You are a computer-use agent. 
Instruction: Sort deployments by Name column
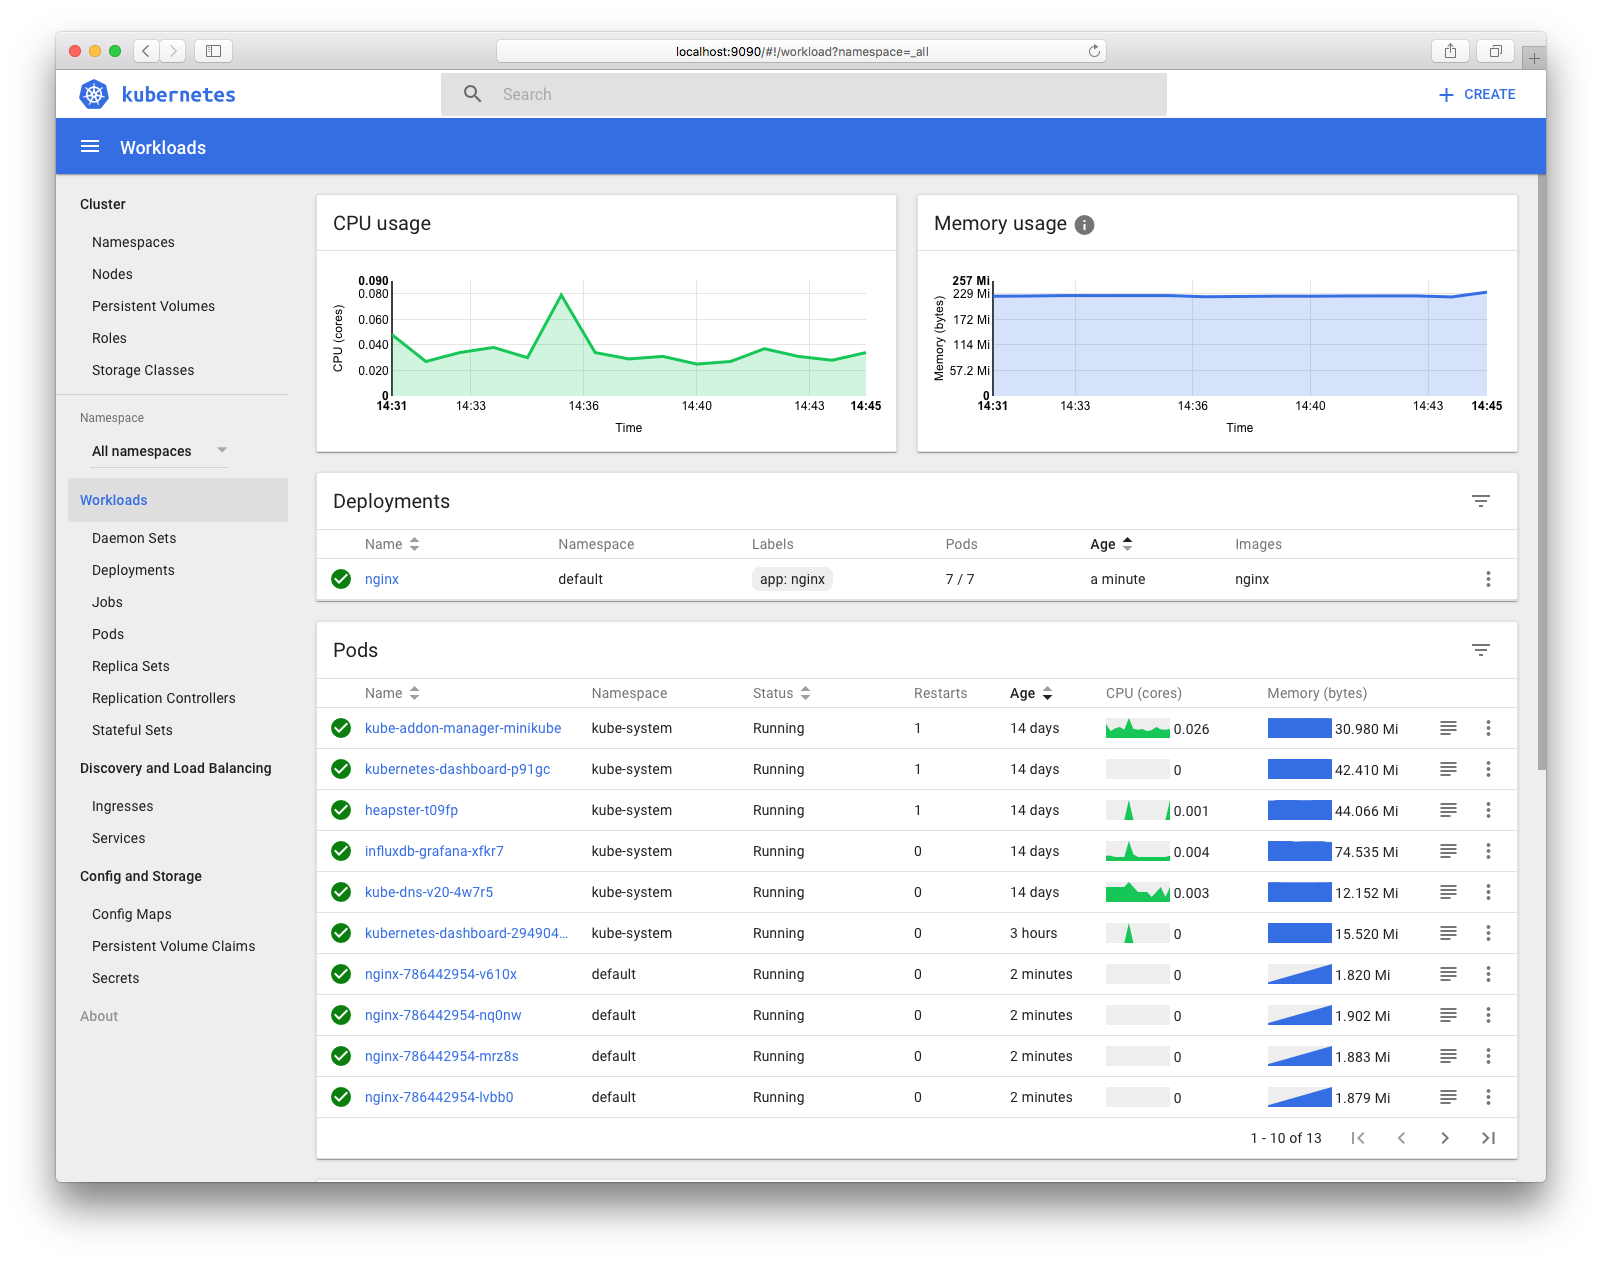(391, 544)
